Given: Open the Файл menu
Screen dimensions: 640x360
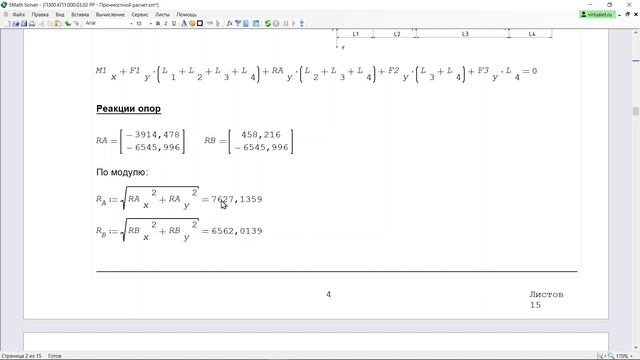Looking at the screenshot, I should coord(18,14).
